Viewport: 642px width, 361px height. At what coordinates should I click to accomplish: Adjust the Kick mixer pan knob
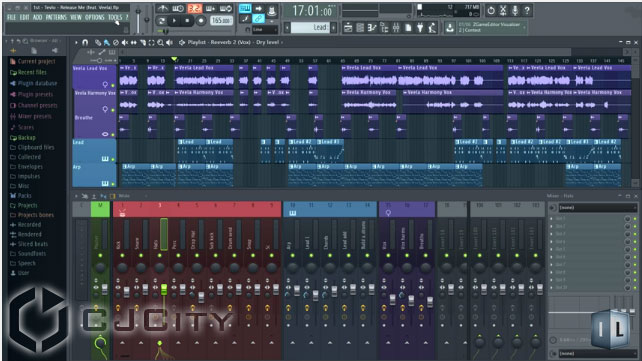coord(122,268)
